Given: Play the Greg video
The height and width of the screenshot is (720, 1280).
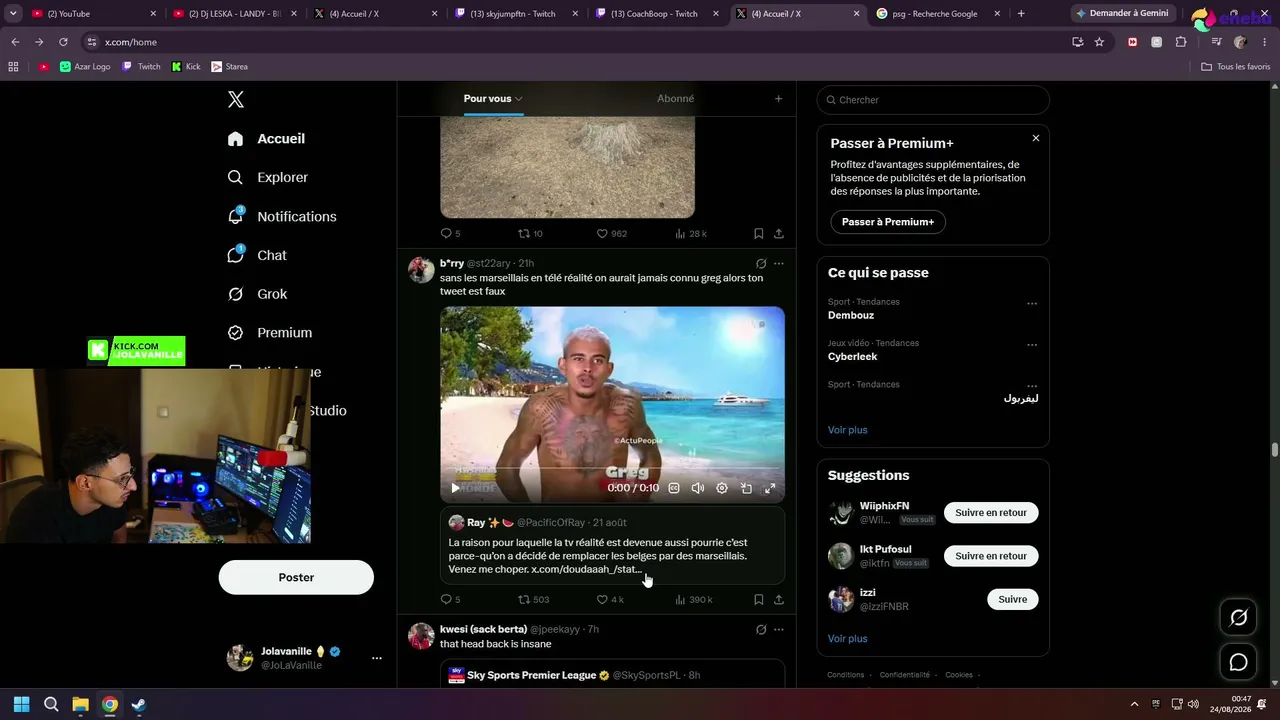Looking at the screenshot, I should [x=456, y=488].
